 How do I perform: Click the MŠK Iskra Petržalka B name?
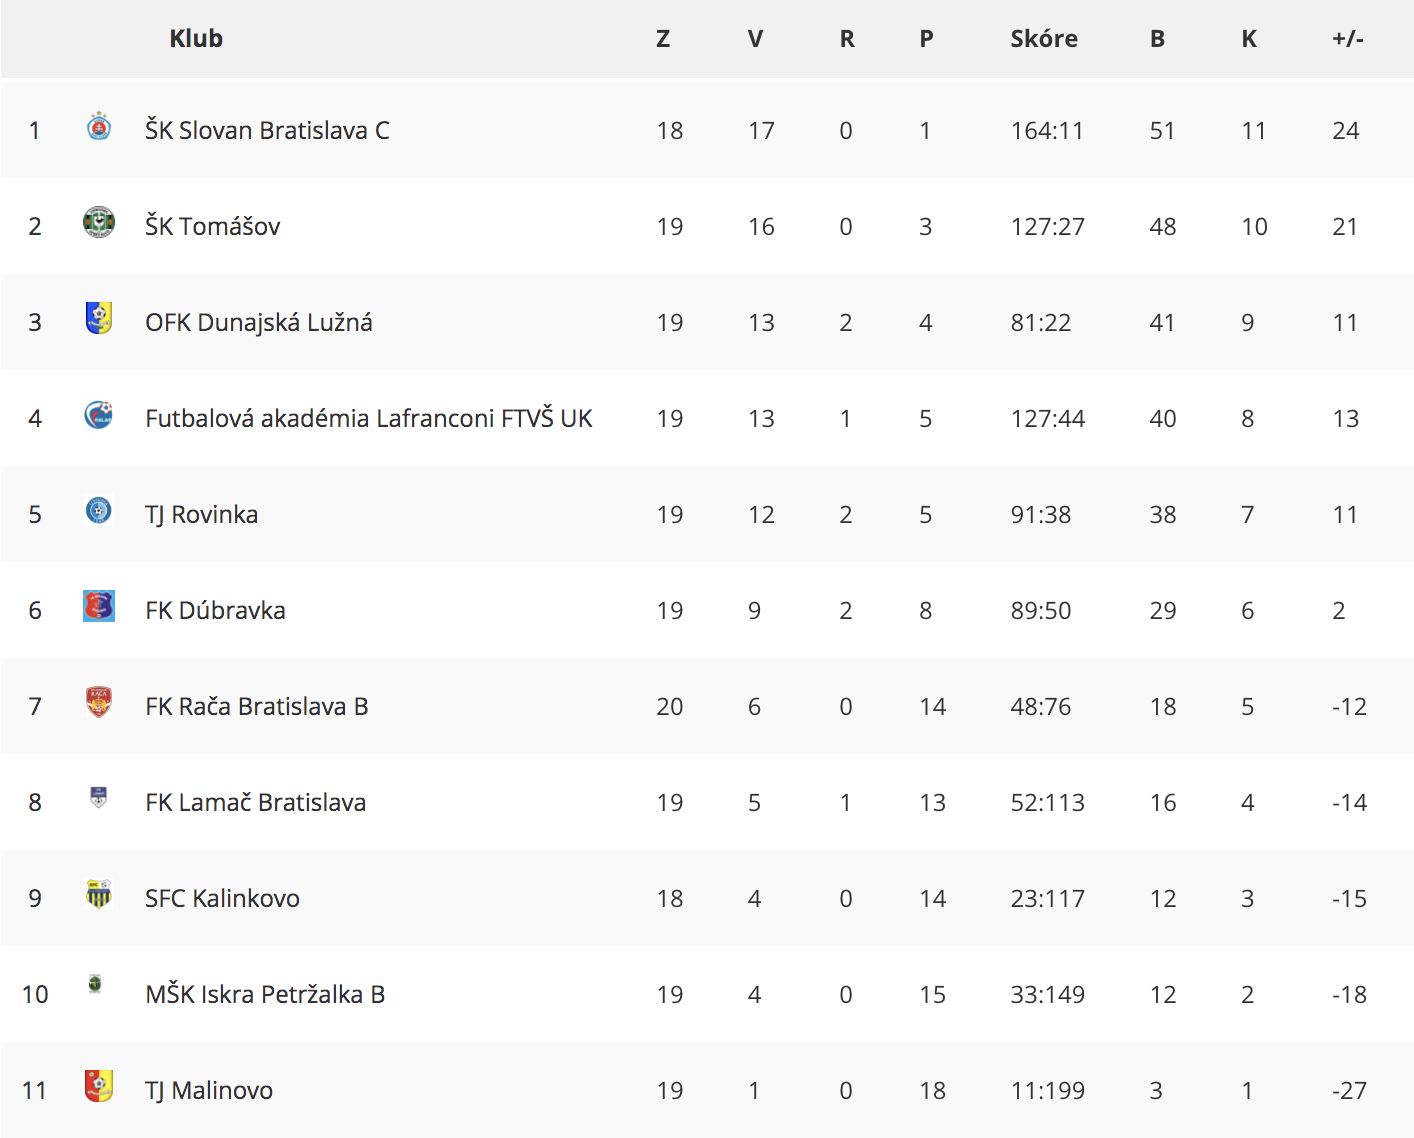(265, 994)
